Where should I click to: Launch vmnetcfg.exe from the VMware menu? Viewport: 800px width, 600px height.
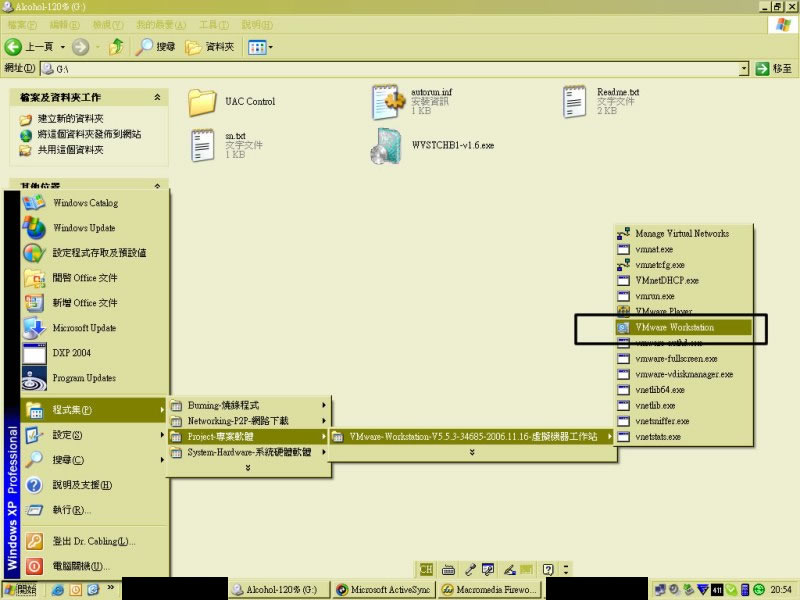pos(684,265)
